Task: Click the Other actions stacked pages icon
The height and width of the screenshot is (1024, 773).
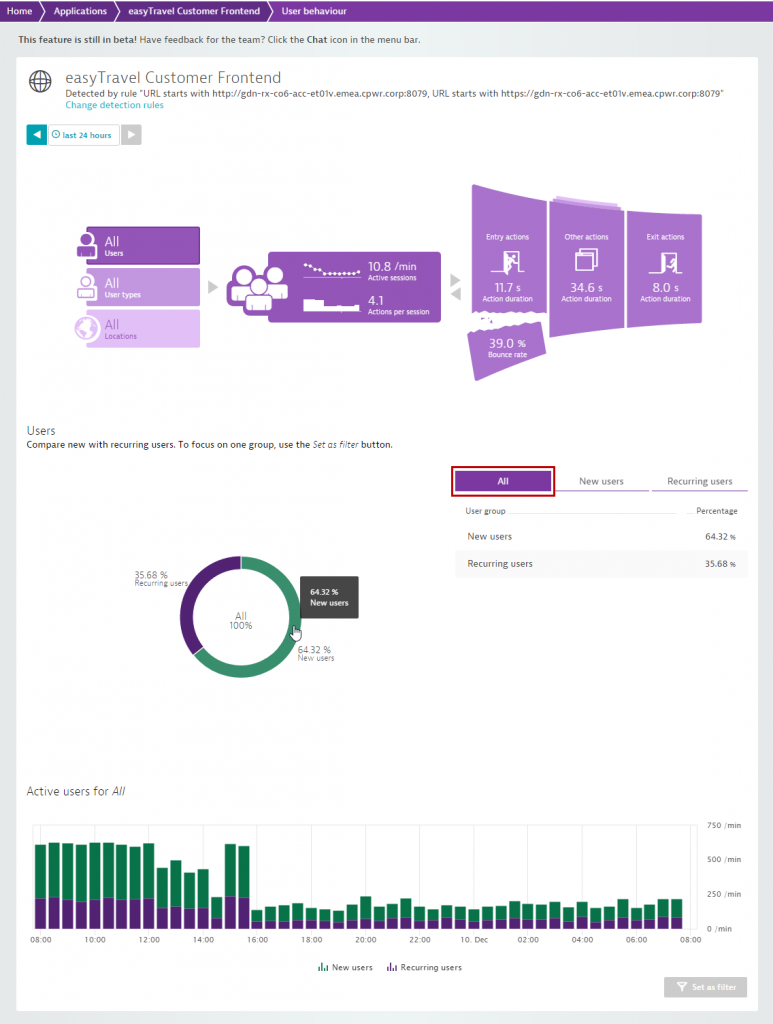Action: click(x=586, y=261)
